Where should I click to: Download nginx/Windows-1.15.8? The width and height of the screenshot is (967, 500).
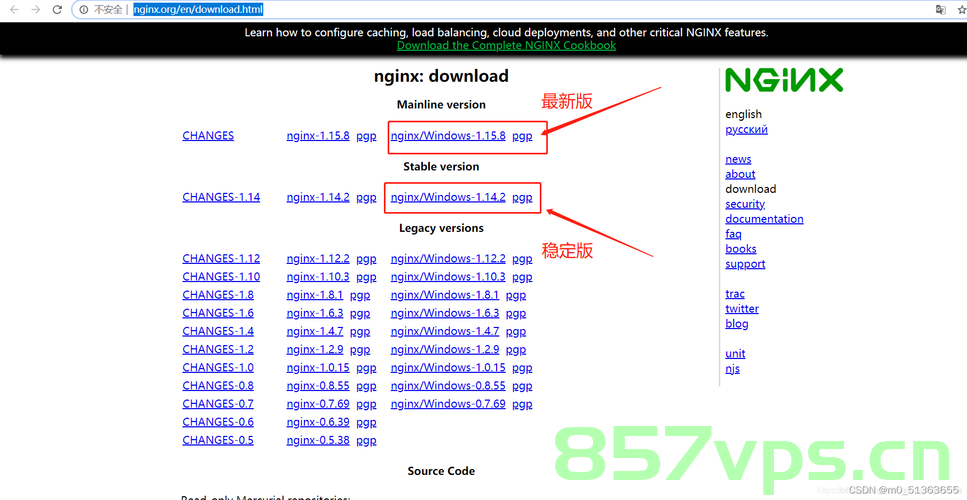pyautogui.click(x=448, y=136)
